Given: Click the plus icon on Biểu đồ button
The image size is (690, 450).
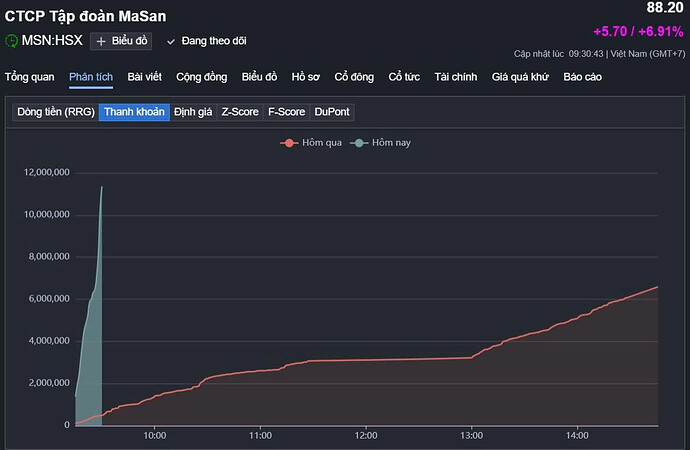Looking at the screenshot, I should [101, 41].
